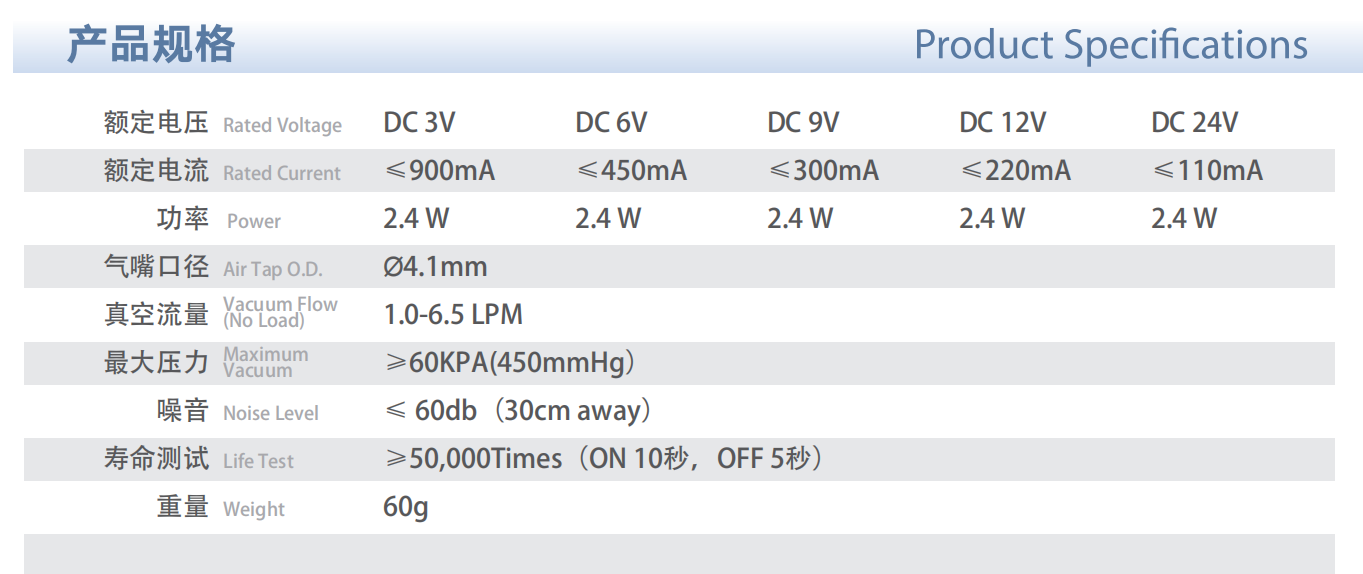The width and height of the screenshot is (1363, 574).
Task: Click the "Weight" row label
Action: click(254, 509)
